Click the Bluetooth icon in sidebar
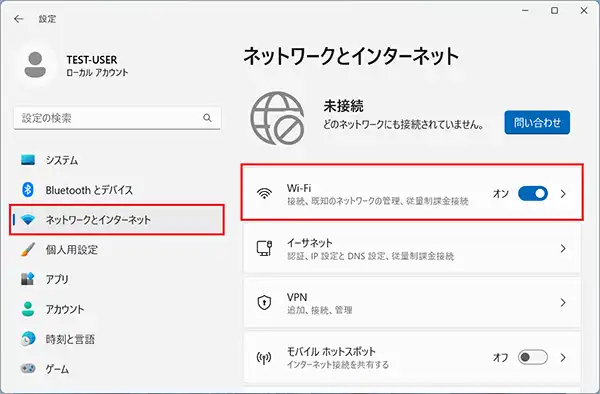 click(28, 190)
